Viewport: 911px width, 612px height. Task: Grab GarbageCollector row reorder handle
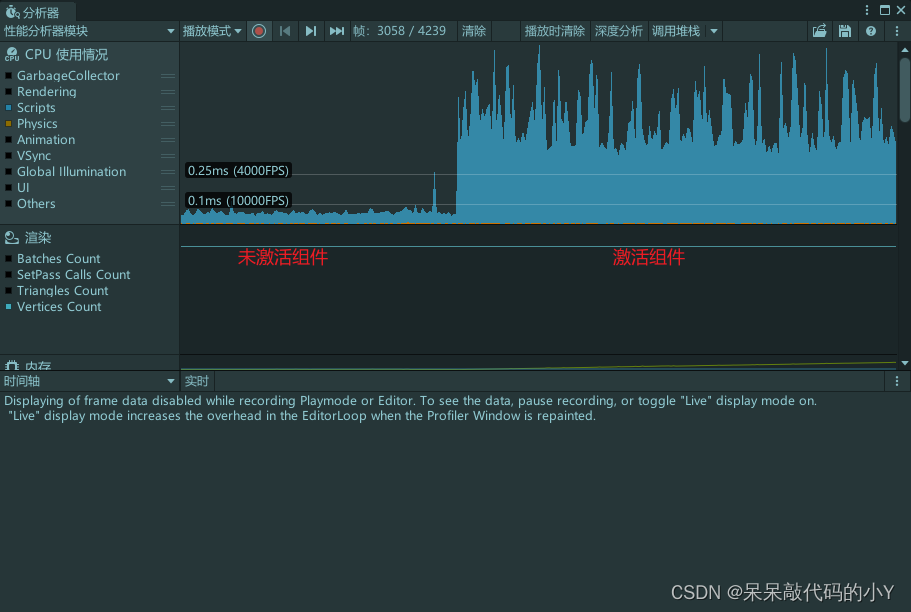click(168, 76)
